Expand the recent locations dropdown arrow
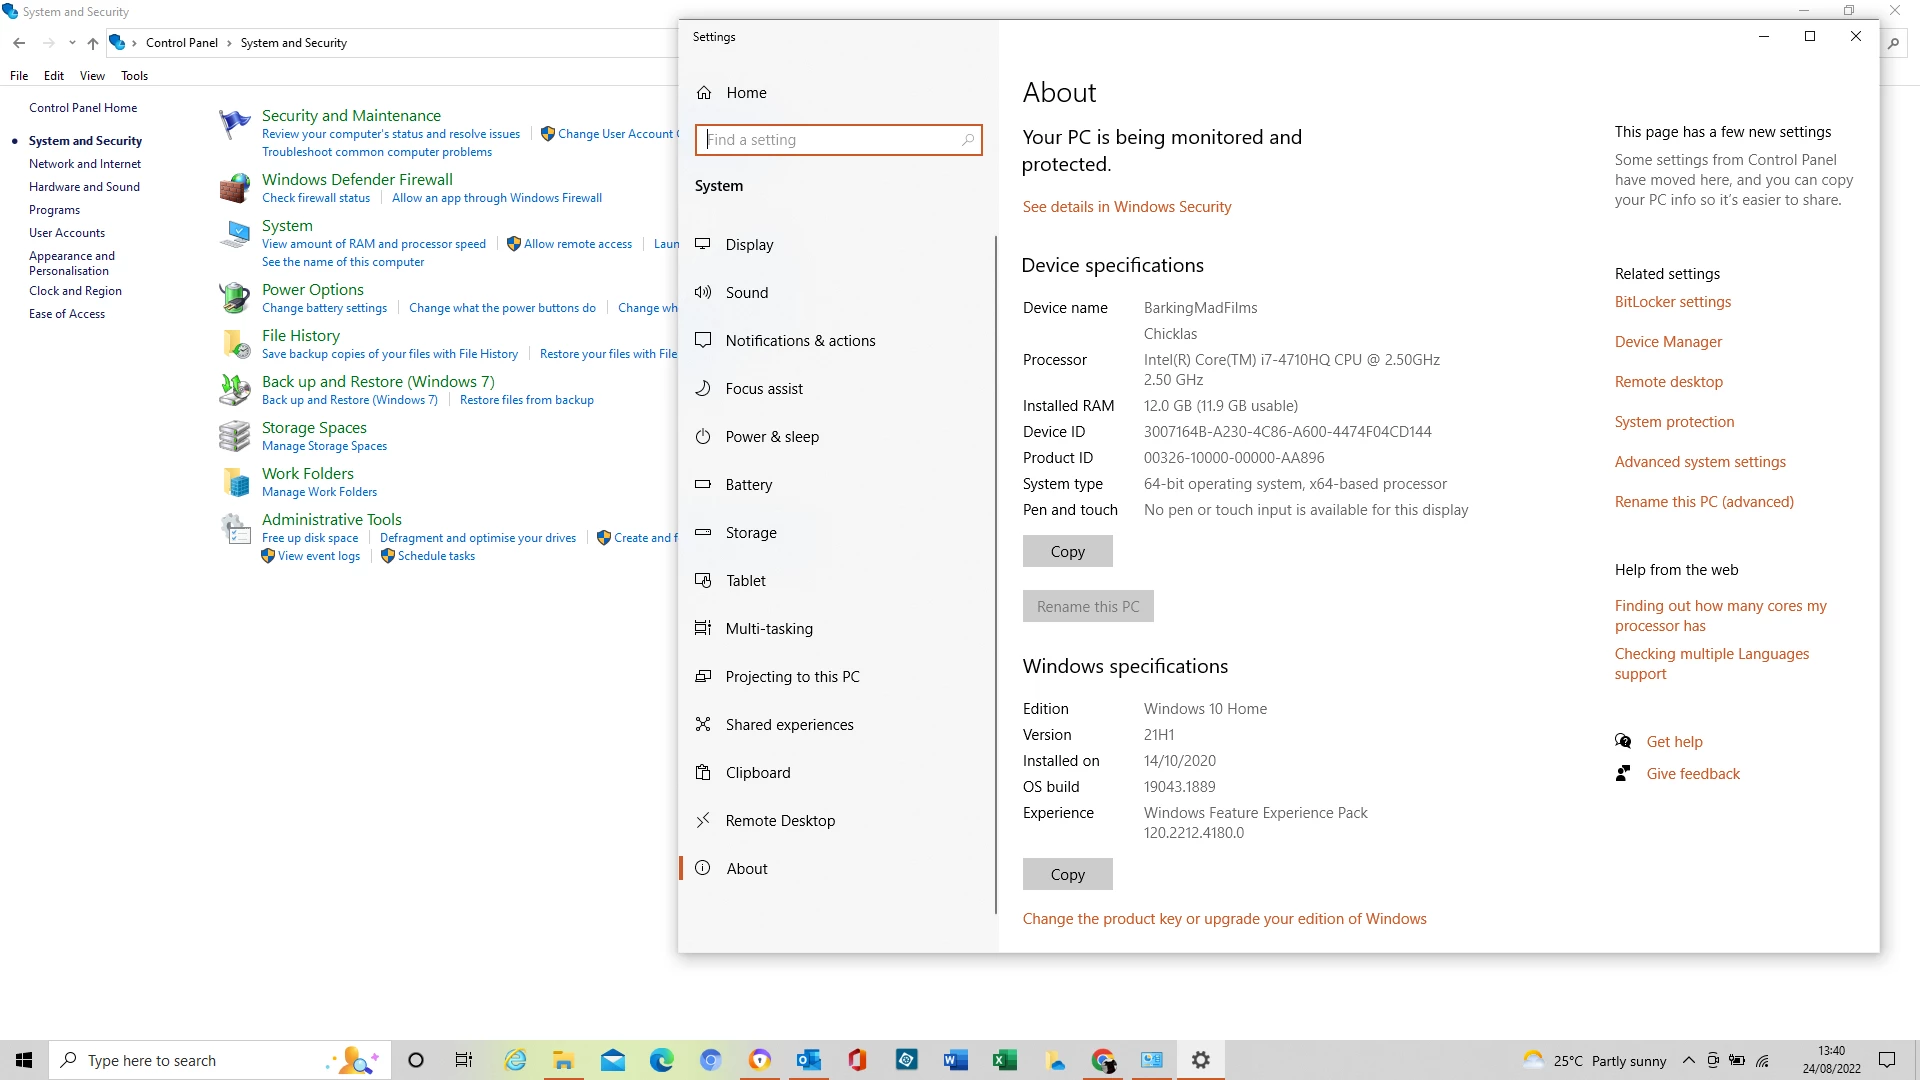The width and height of the screenshot is (1920, 1080). point(72,43)
